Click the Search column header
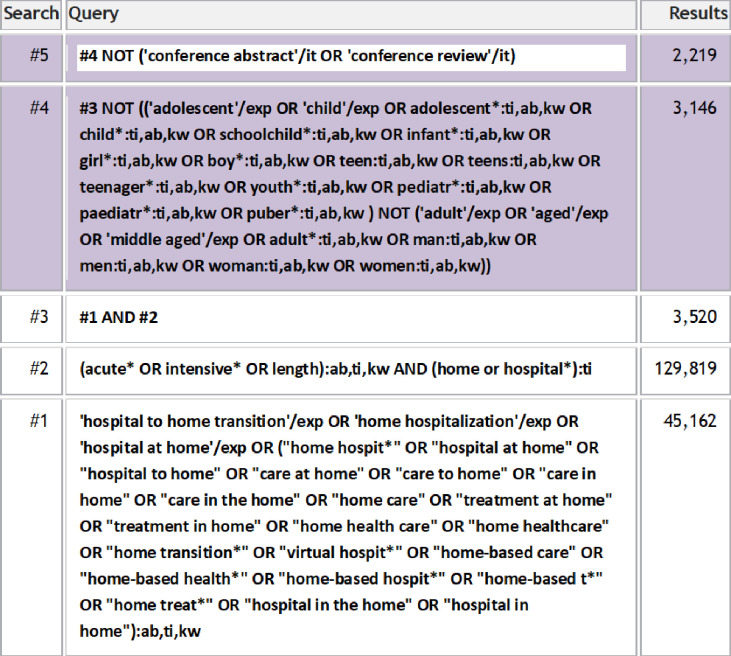Image resolution: width=731 pixels, height=656 pixels. [31, 13]
